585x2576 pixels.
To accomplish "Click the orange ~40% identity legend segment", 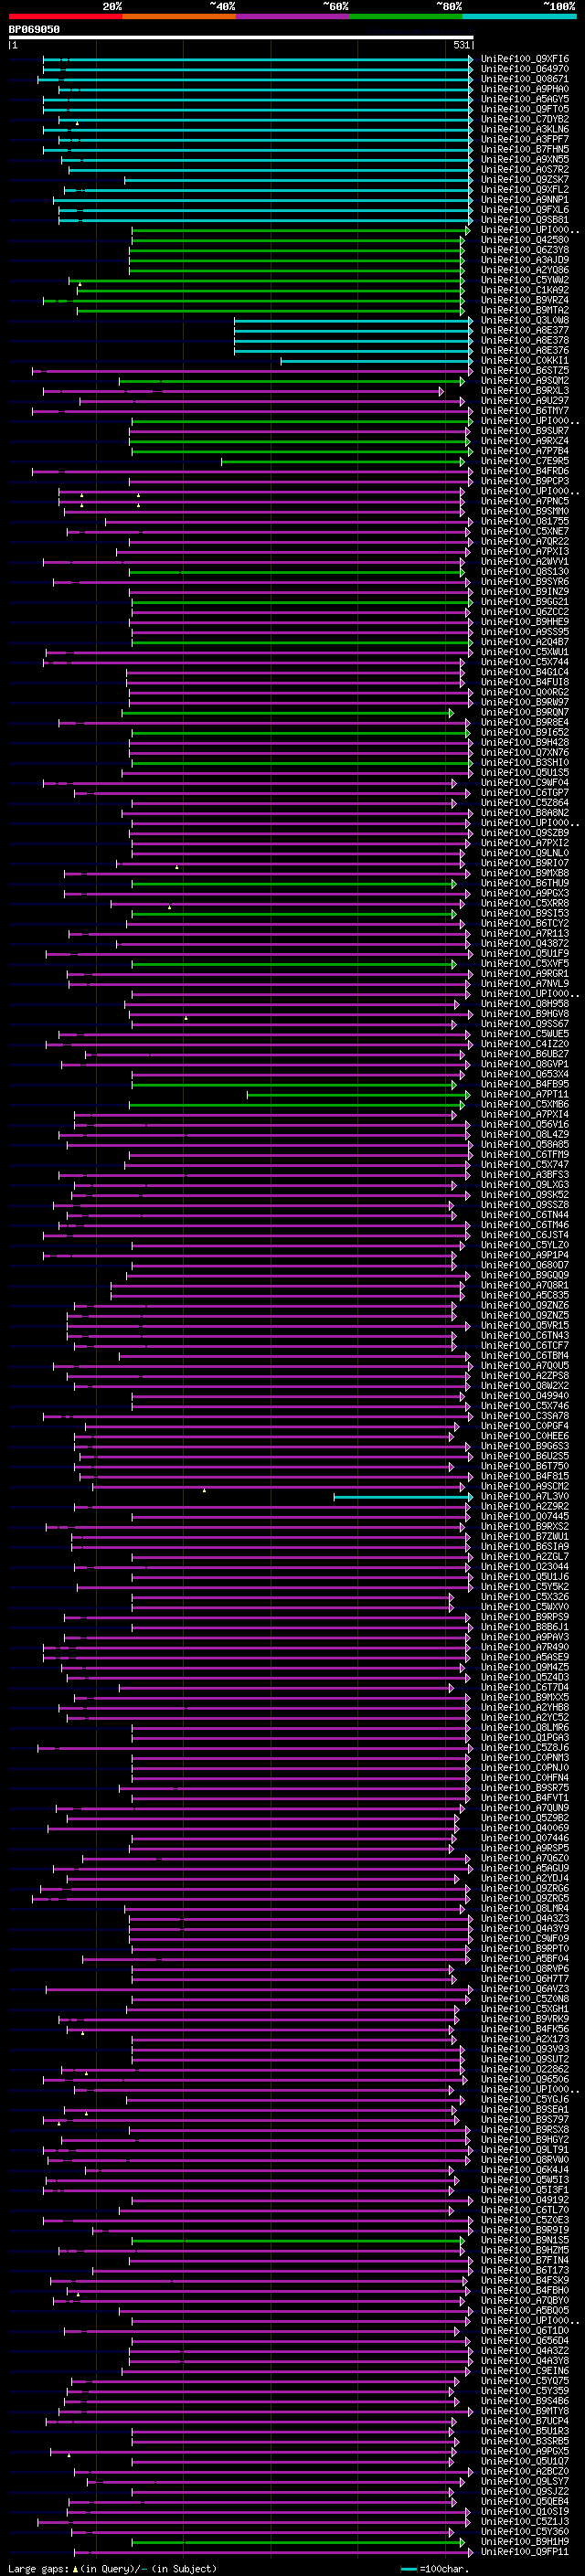I will tap(179, 16).
